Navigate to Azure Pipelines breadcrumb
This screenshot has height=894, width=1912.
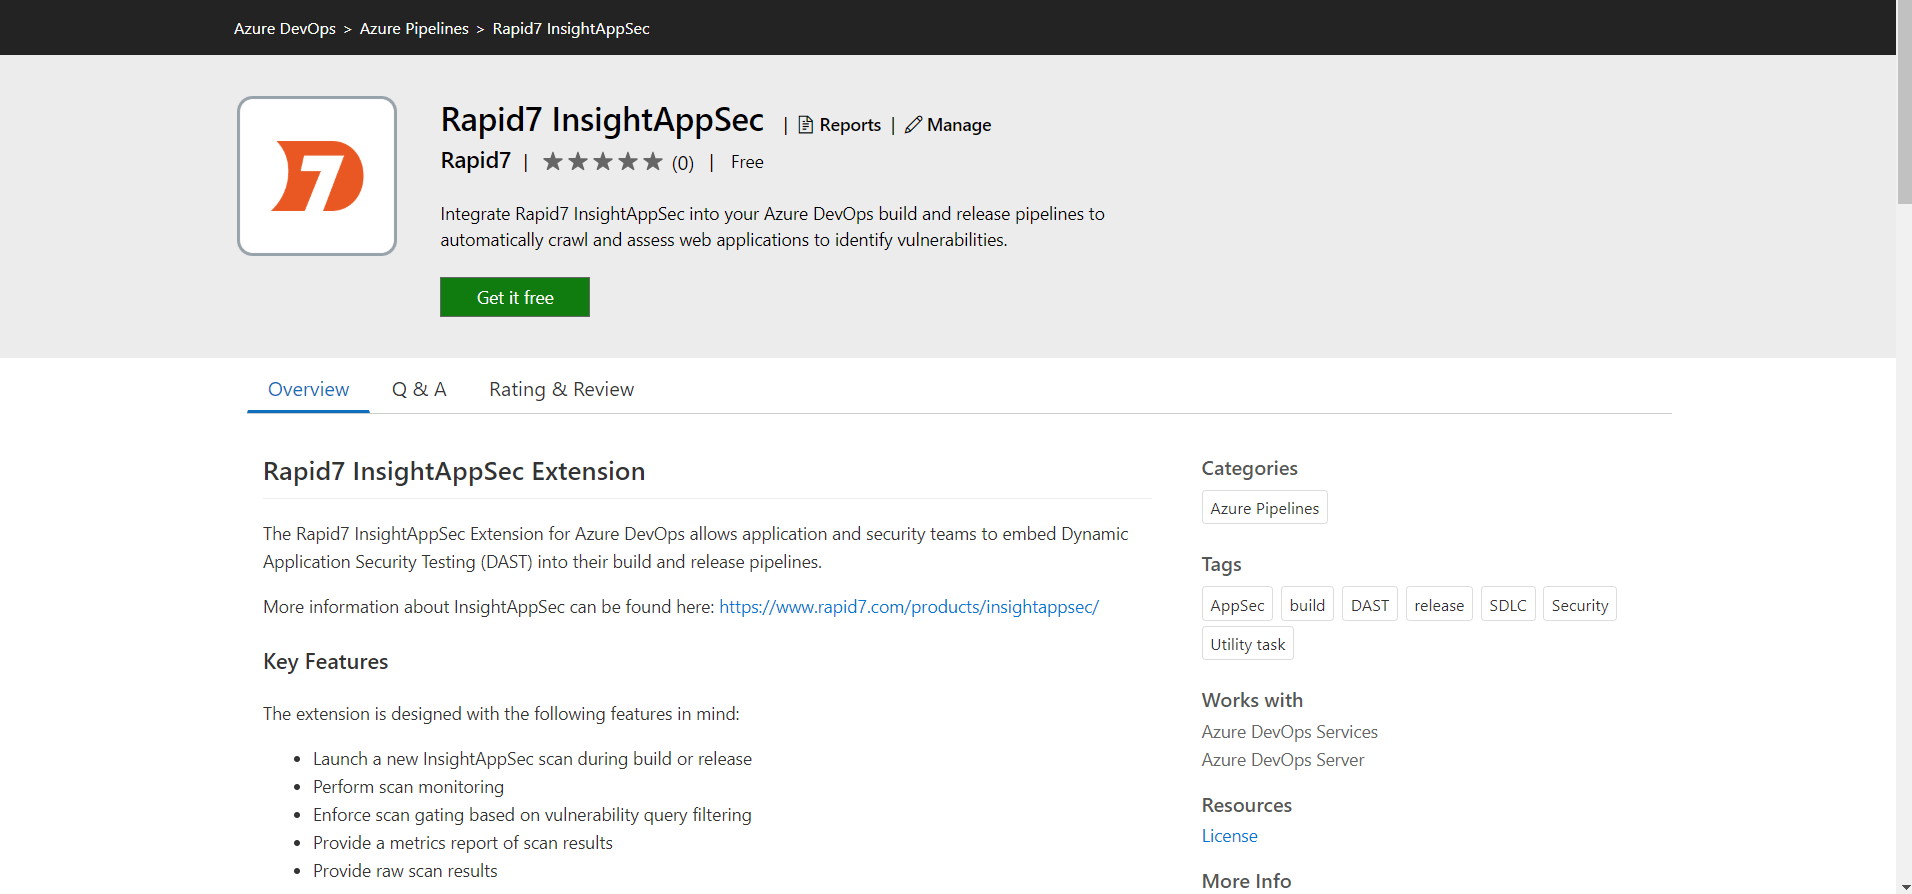pos(414,29)
